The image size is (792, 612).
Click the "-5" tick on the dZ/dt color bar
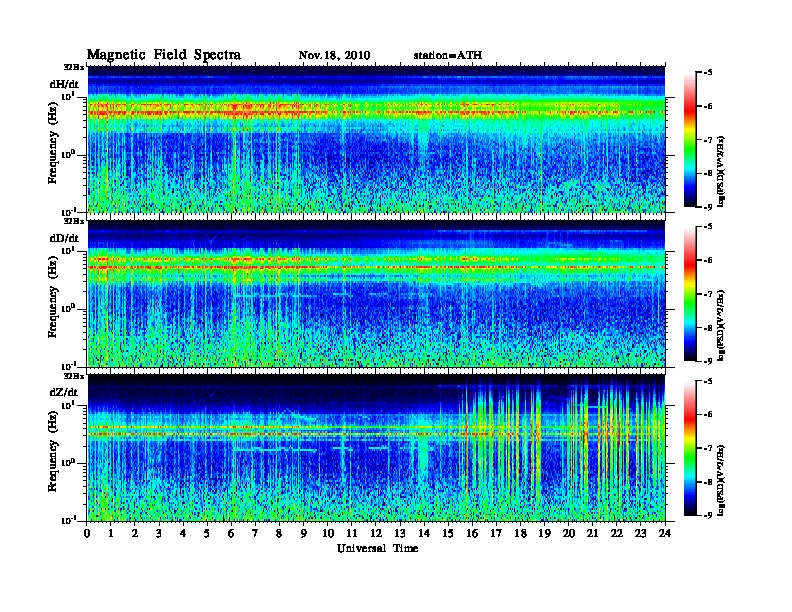(x=708, y=381)
